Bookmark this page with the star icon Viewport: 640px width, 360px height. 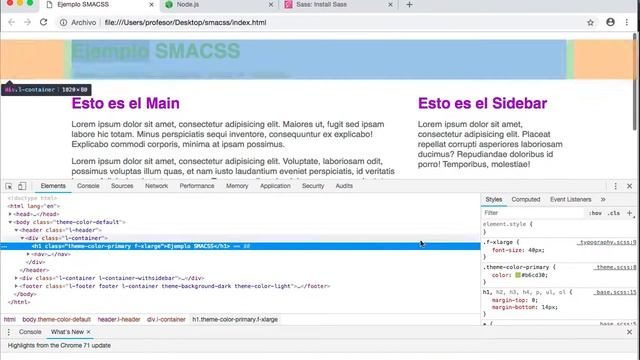(x=590, y=22)
